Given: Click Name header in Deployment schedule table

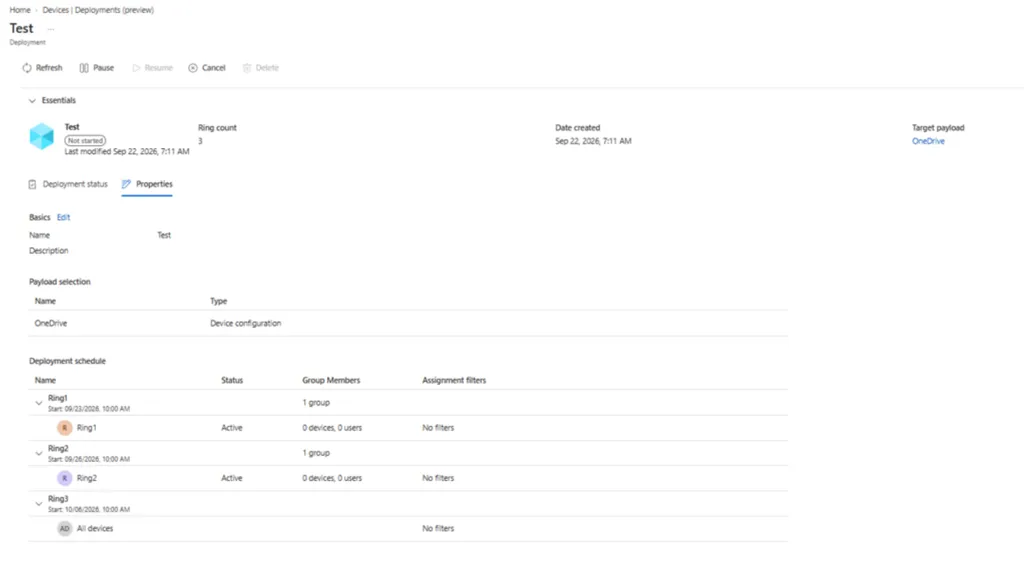Looking at the screenshot, I should tap(45, 380).
